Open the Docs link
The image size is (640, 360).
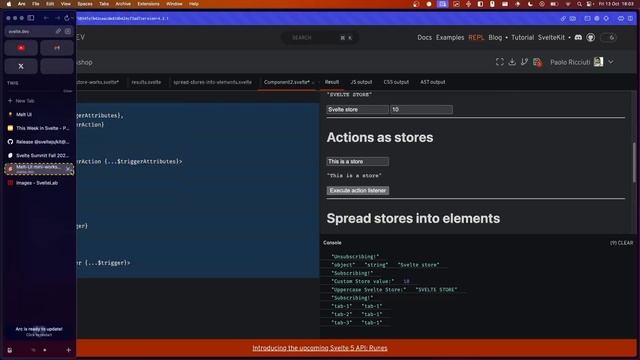pos(424,38)
